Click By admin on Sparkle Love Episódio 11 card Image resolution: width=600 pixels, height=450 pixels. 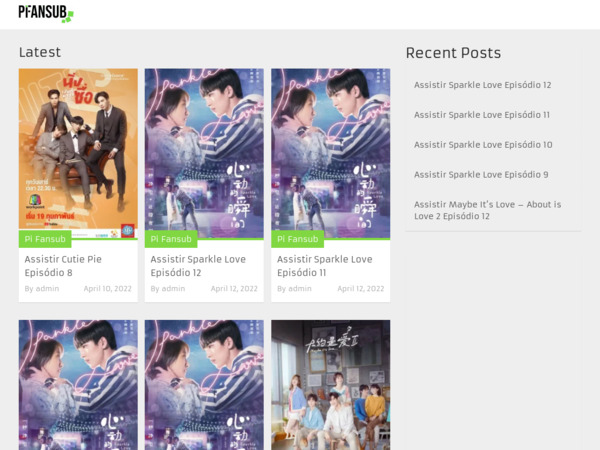(x=294, y=289)
